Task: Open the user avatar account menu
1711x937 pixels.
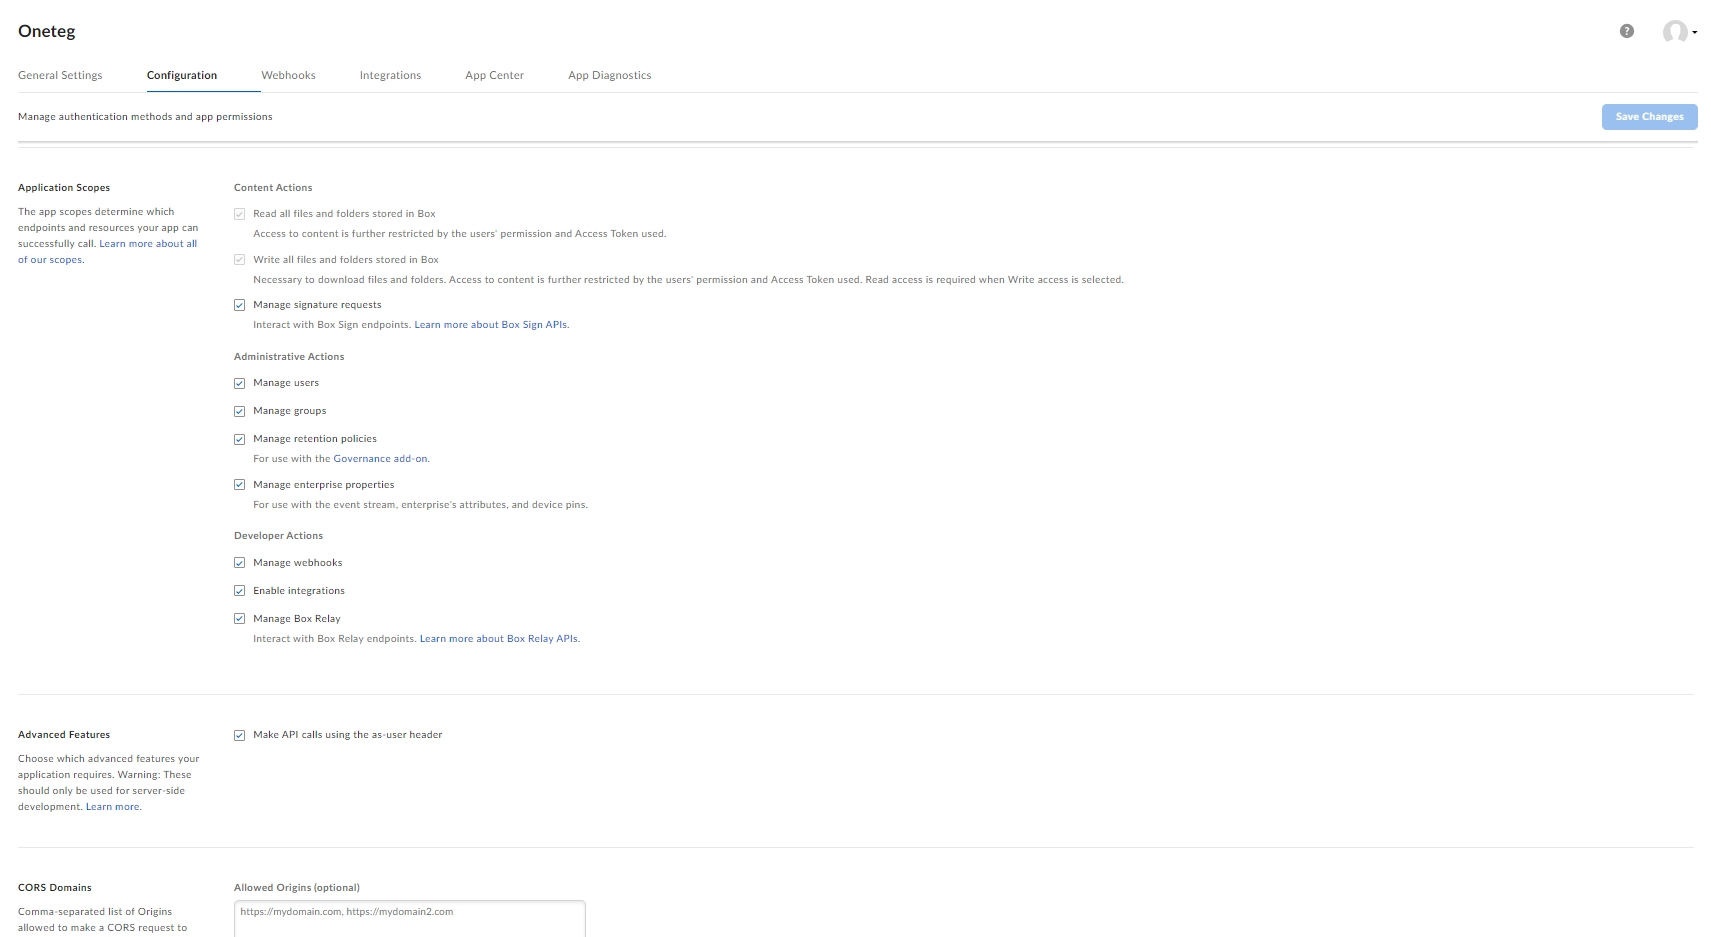Action: pos(1678,32)
